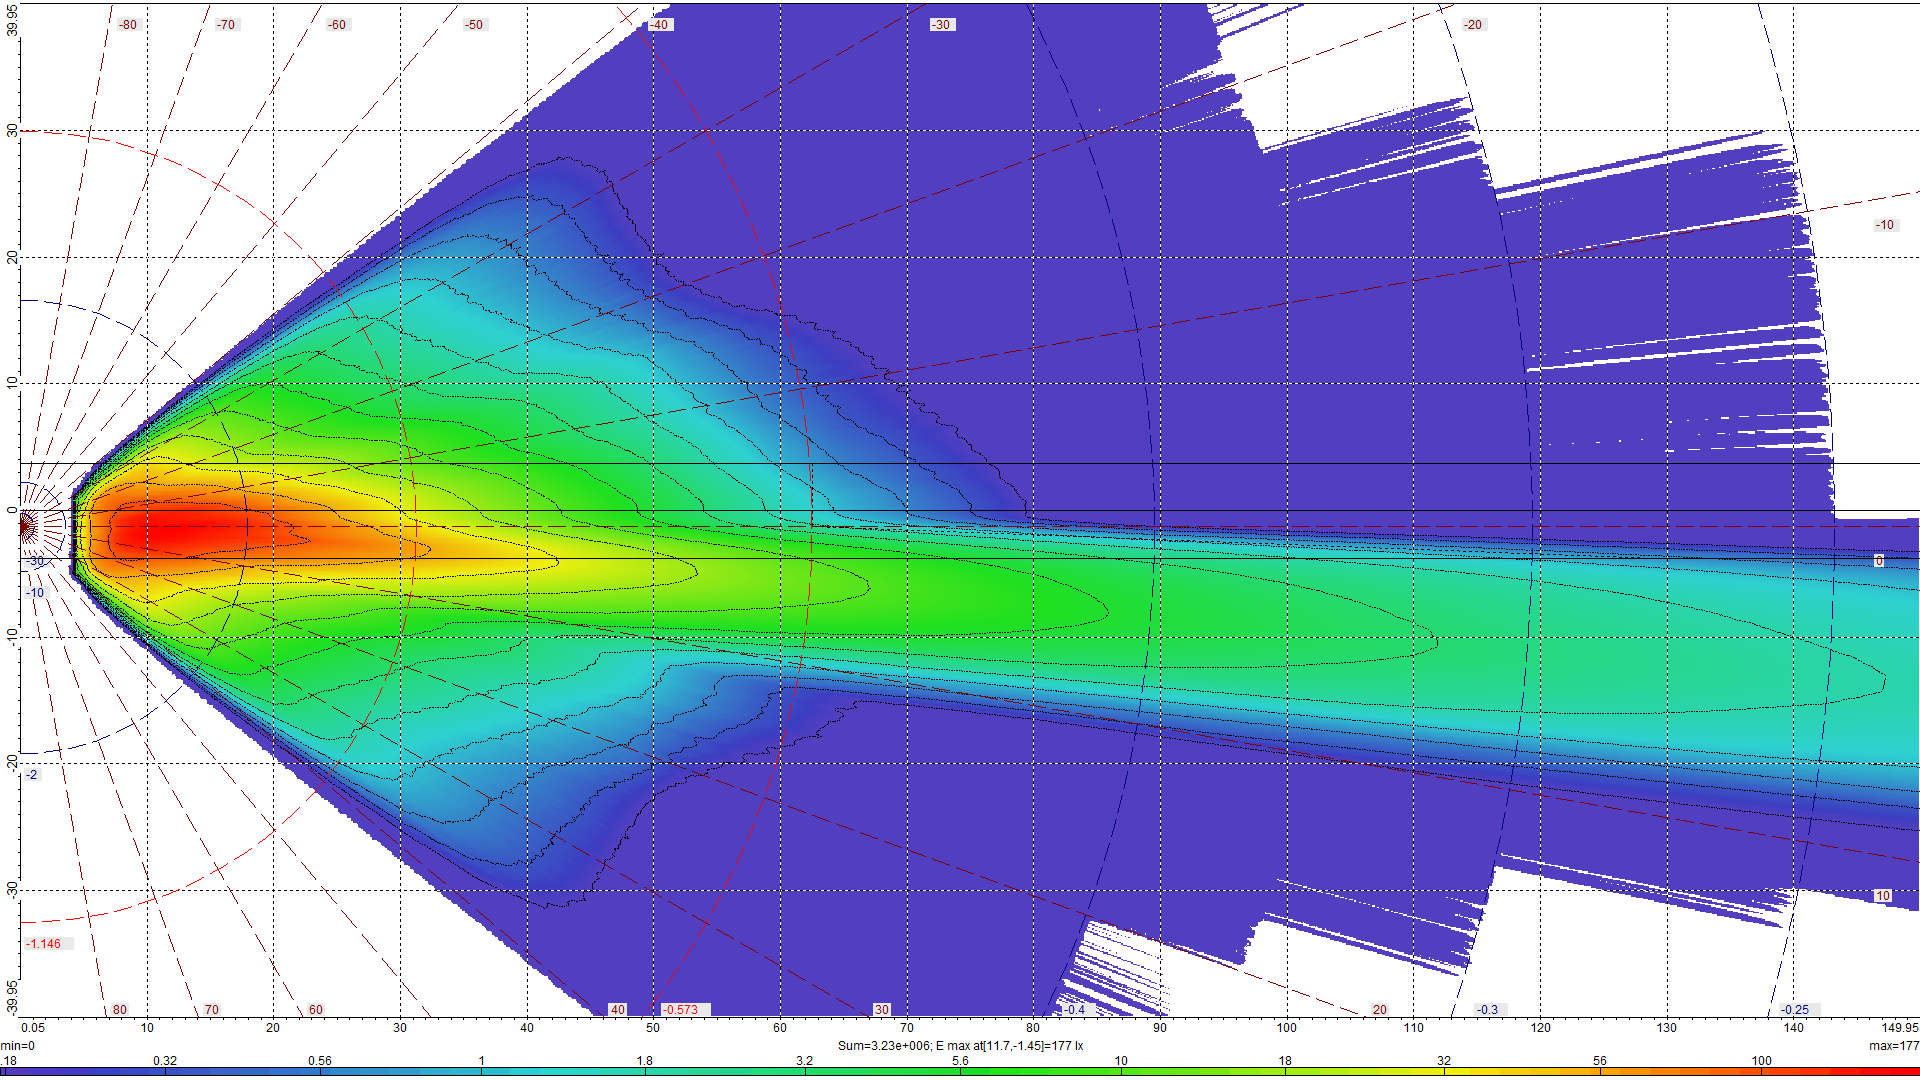This screenshot has width=1920, height=1080.
Task: Click the -10 angle label on right
Action: 1885,225
